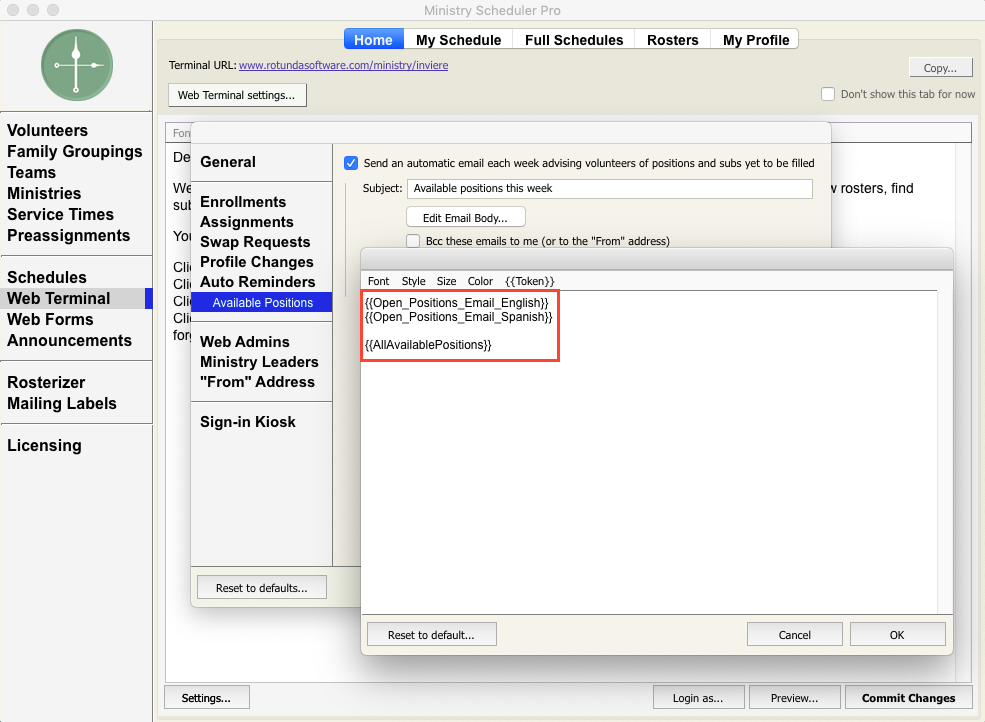Select Mailing Labels in the sidebar
The height and width of the screenshot is (722, 985).
point(62,403)
